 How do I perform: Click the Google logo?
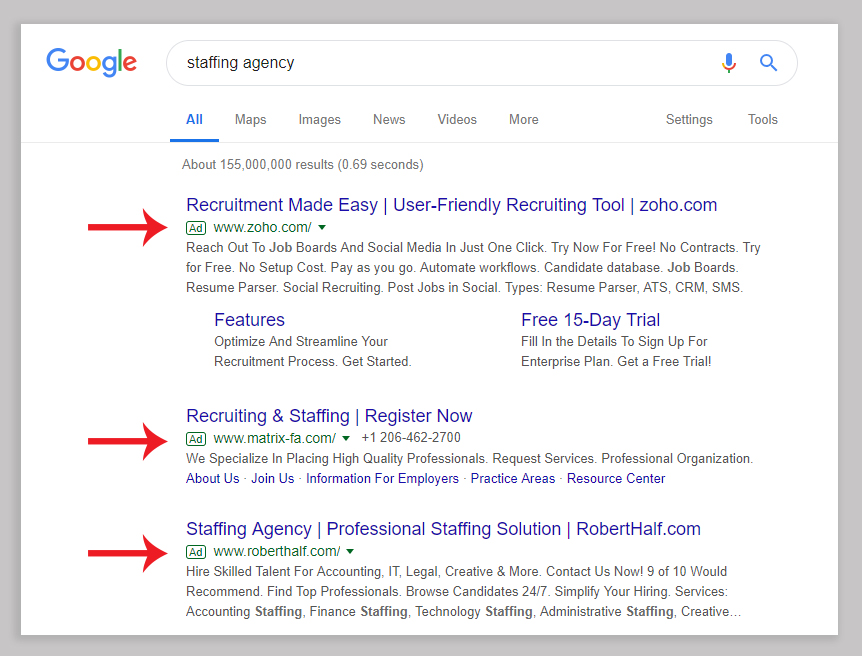(91, 62)
